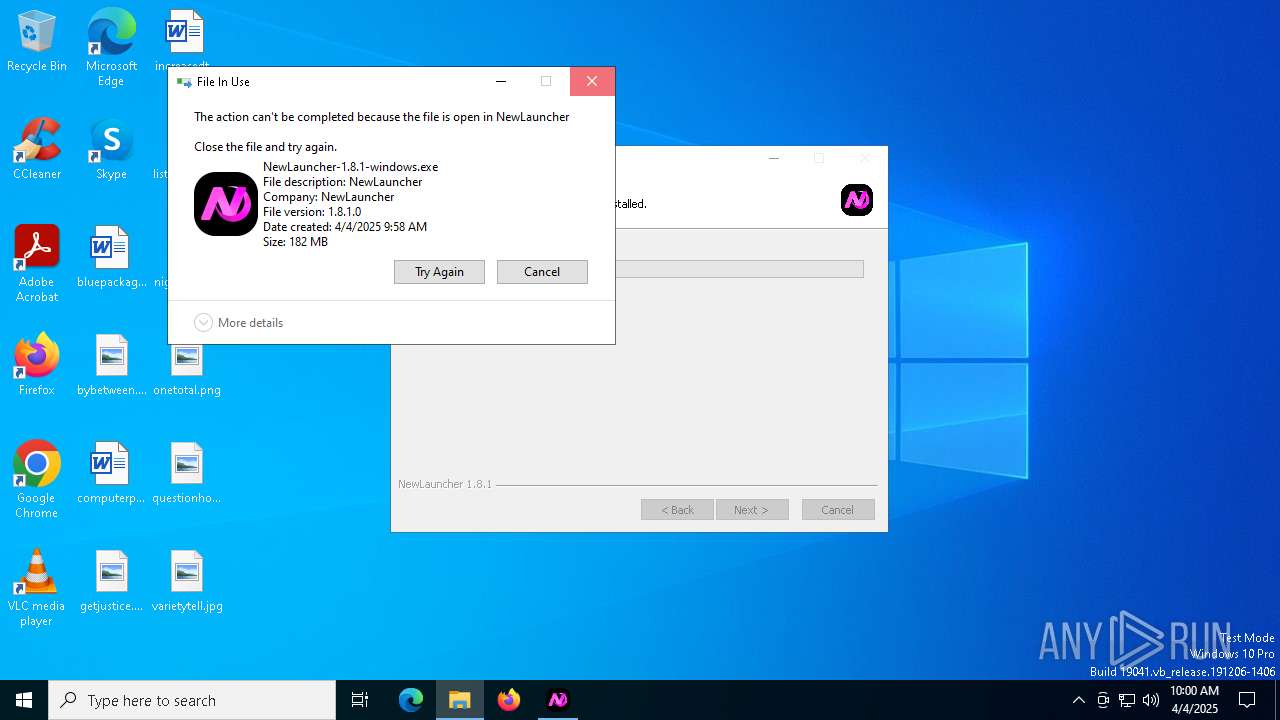Close the File In Use dialog

592,82
